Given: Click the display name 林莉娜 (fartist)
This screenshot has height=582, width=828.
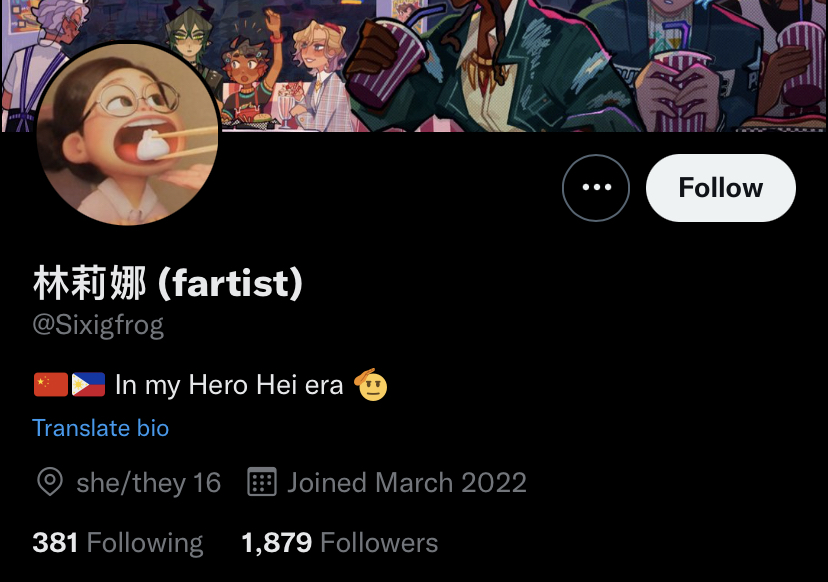Looking at the screenshot, I should pyautogui.click(x=168, y=284).
